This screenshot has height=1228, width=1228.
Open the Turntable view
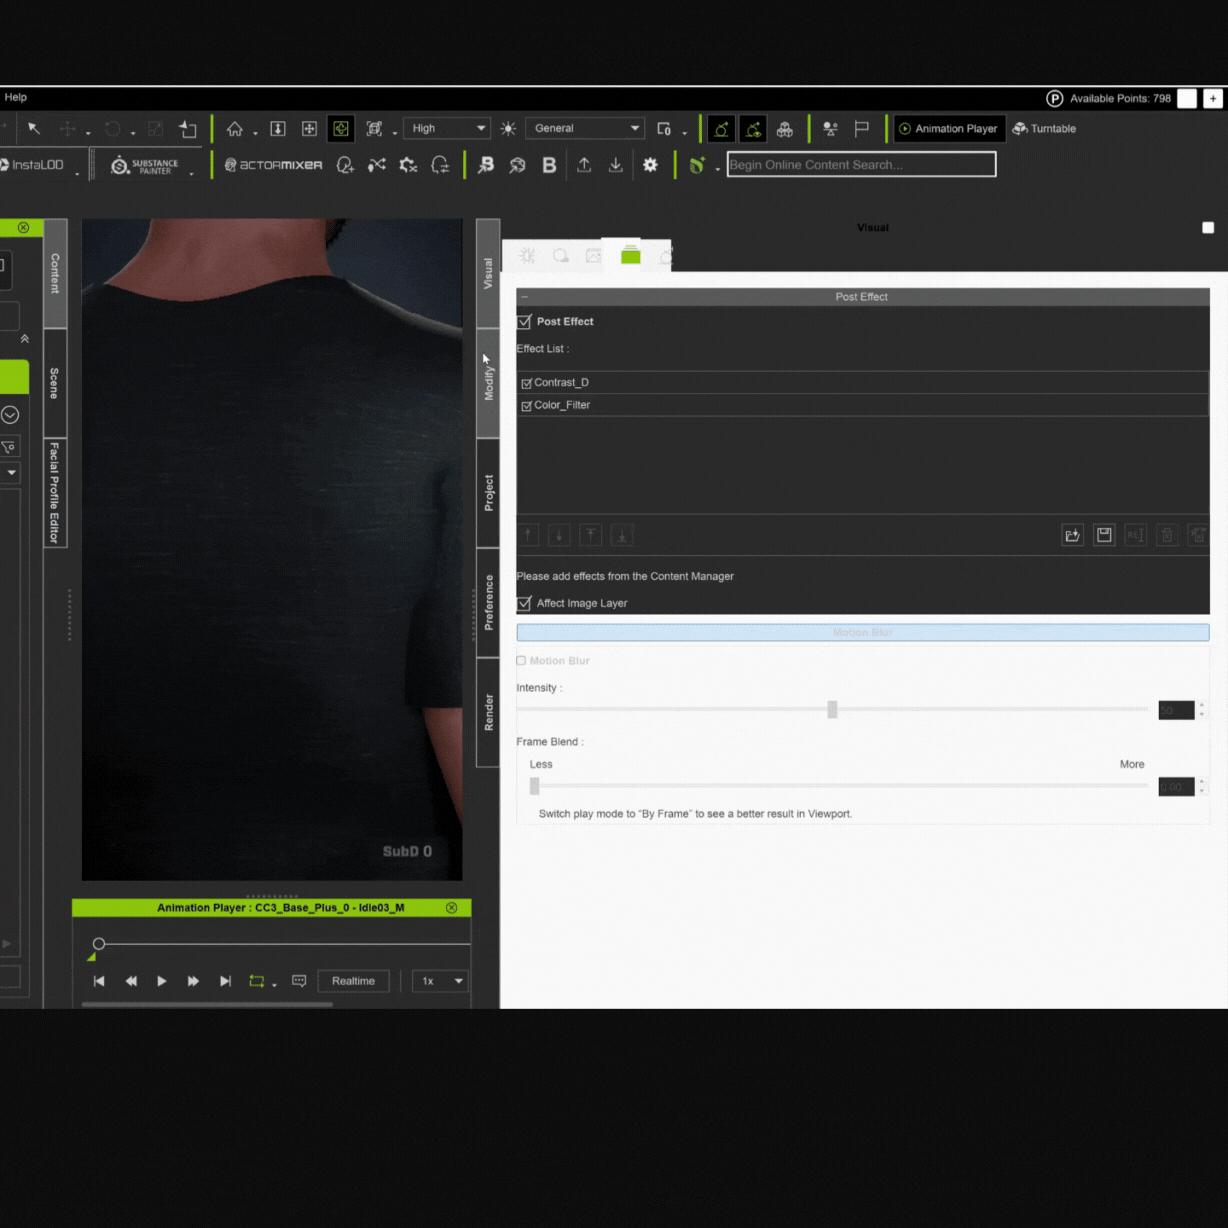[1044, 129]
